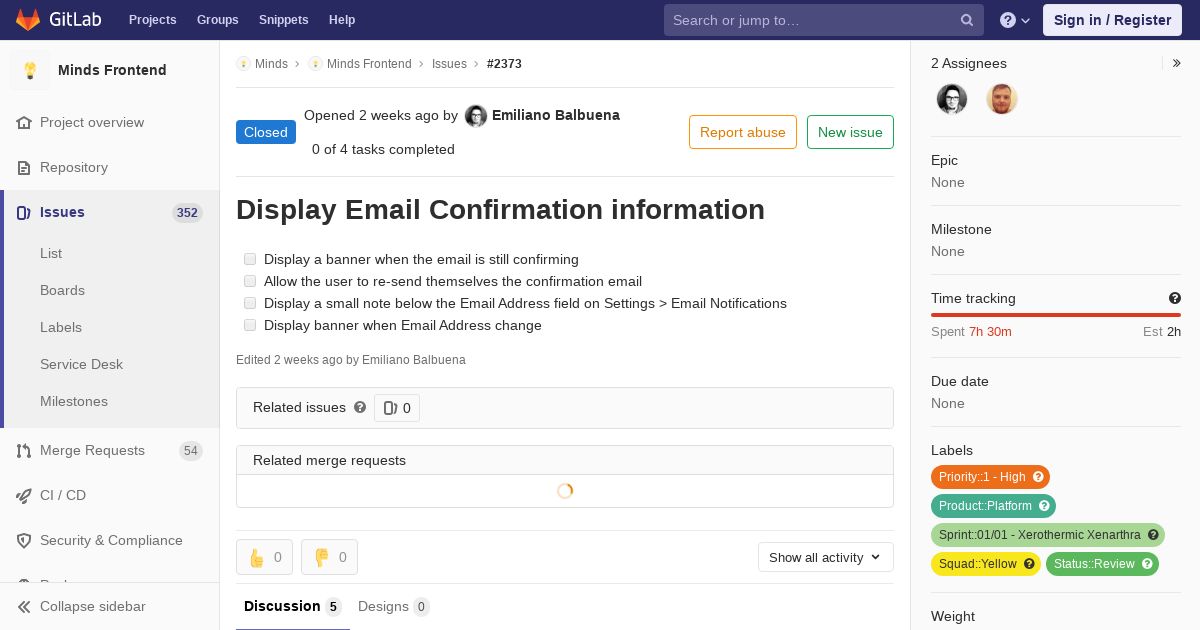Screen dimensions: 1200x630
Task: Click the Security & Compliance shield icon
Action: pos(24,540)
